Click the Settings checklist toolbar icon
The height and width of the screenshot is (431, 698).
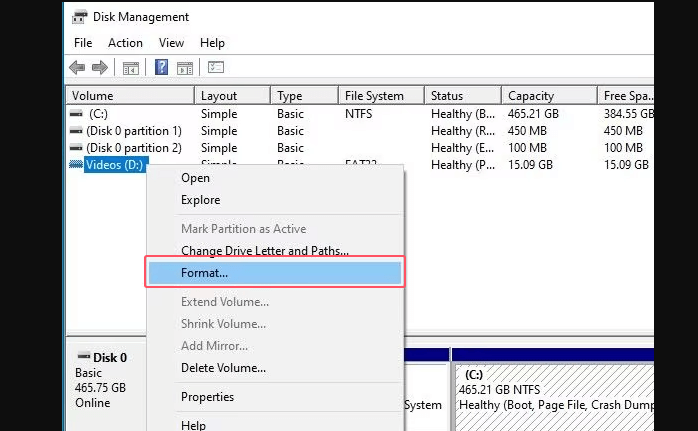216,68
